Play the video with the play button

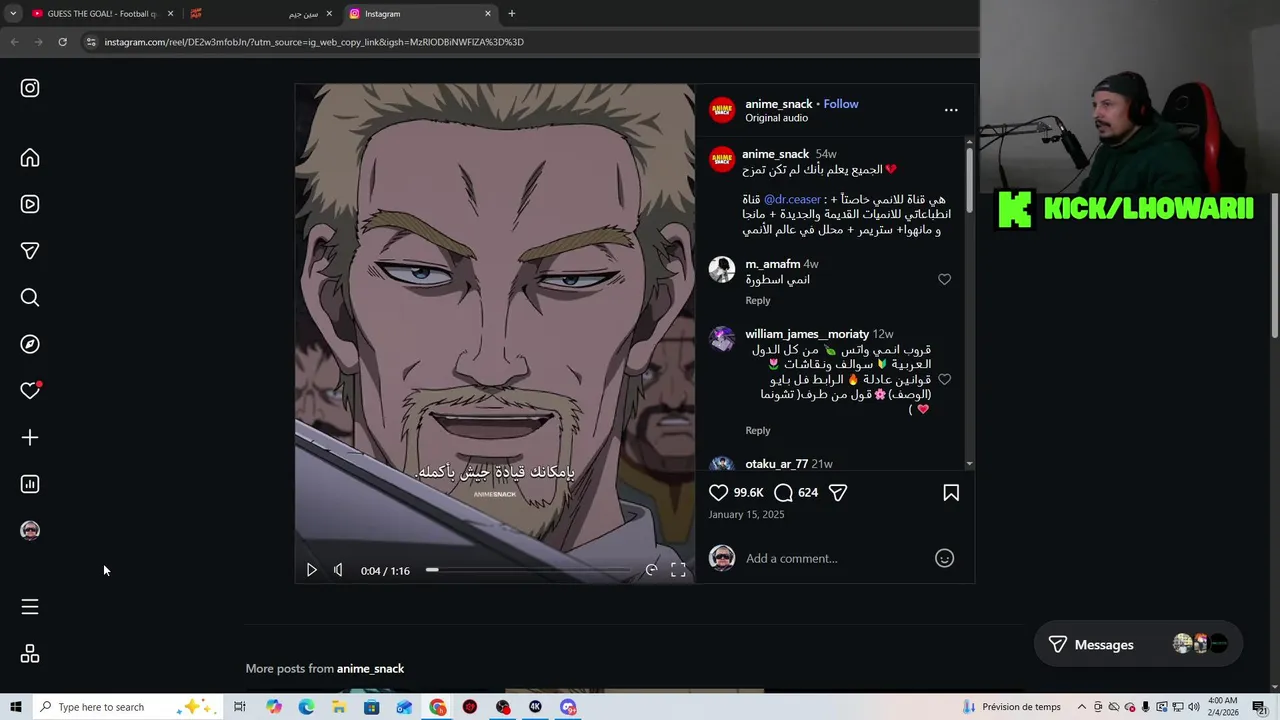coord(311,570)
